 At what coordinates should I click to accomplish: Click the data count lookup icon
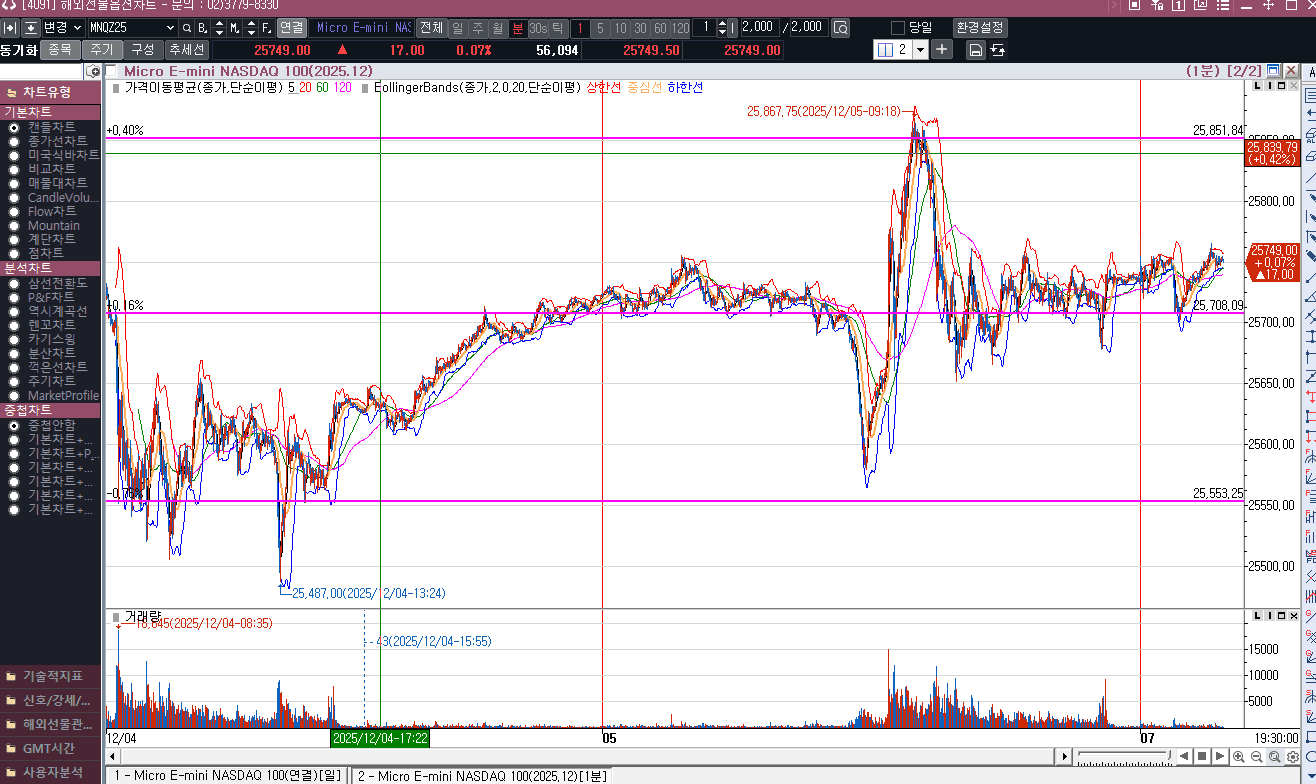coord(840,28)
